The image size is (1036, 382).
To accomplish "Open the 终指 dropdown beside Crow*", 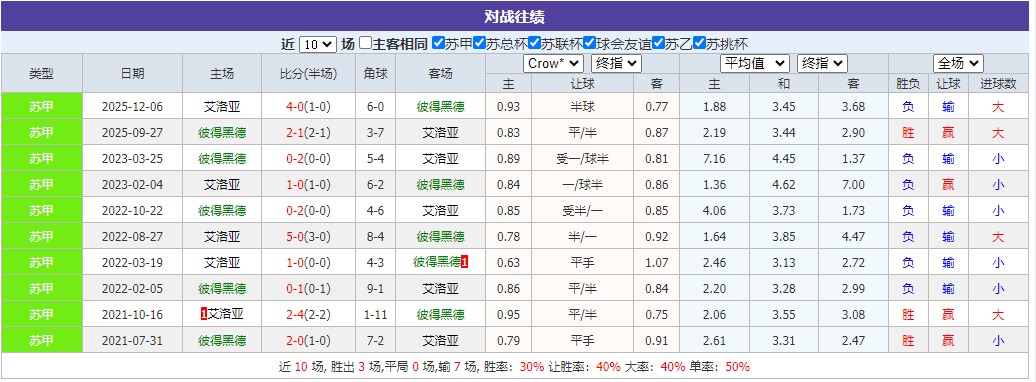I will [616, 63].
